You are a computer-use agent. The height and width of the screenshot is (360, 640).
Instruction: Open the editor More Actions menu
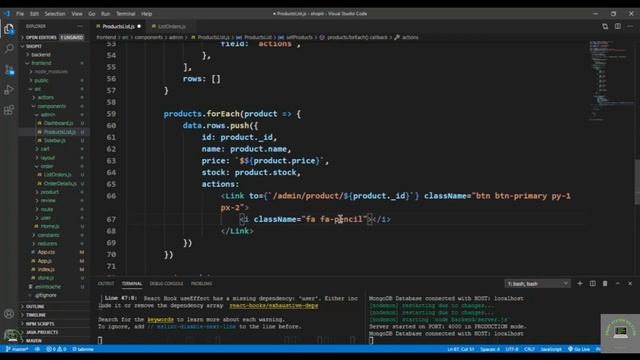tap(630, 27)
